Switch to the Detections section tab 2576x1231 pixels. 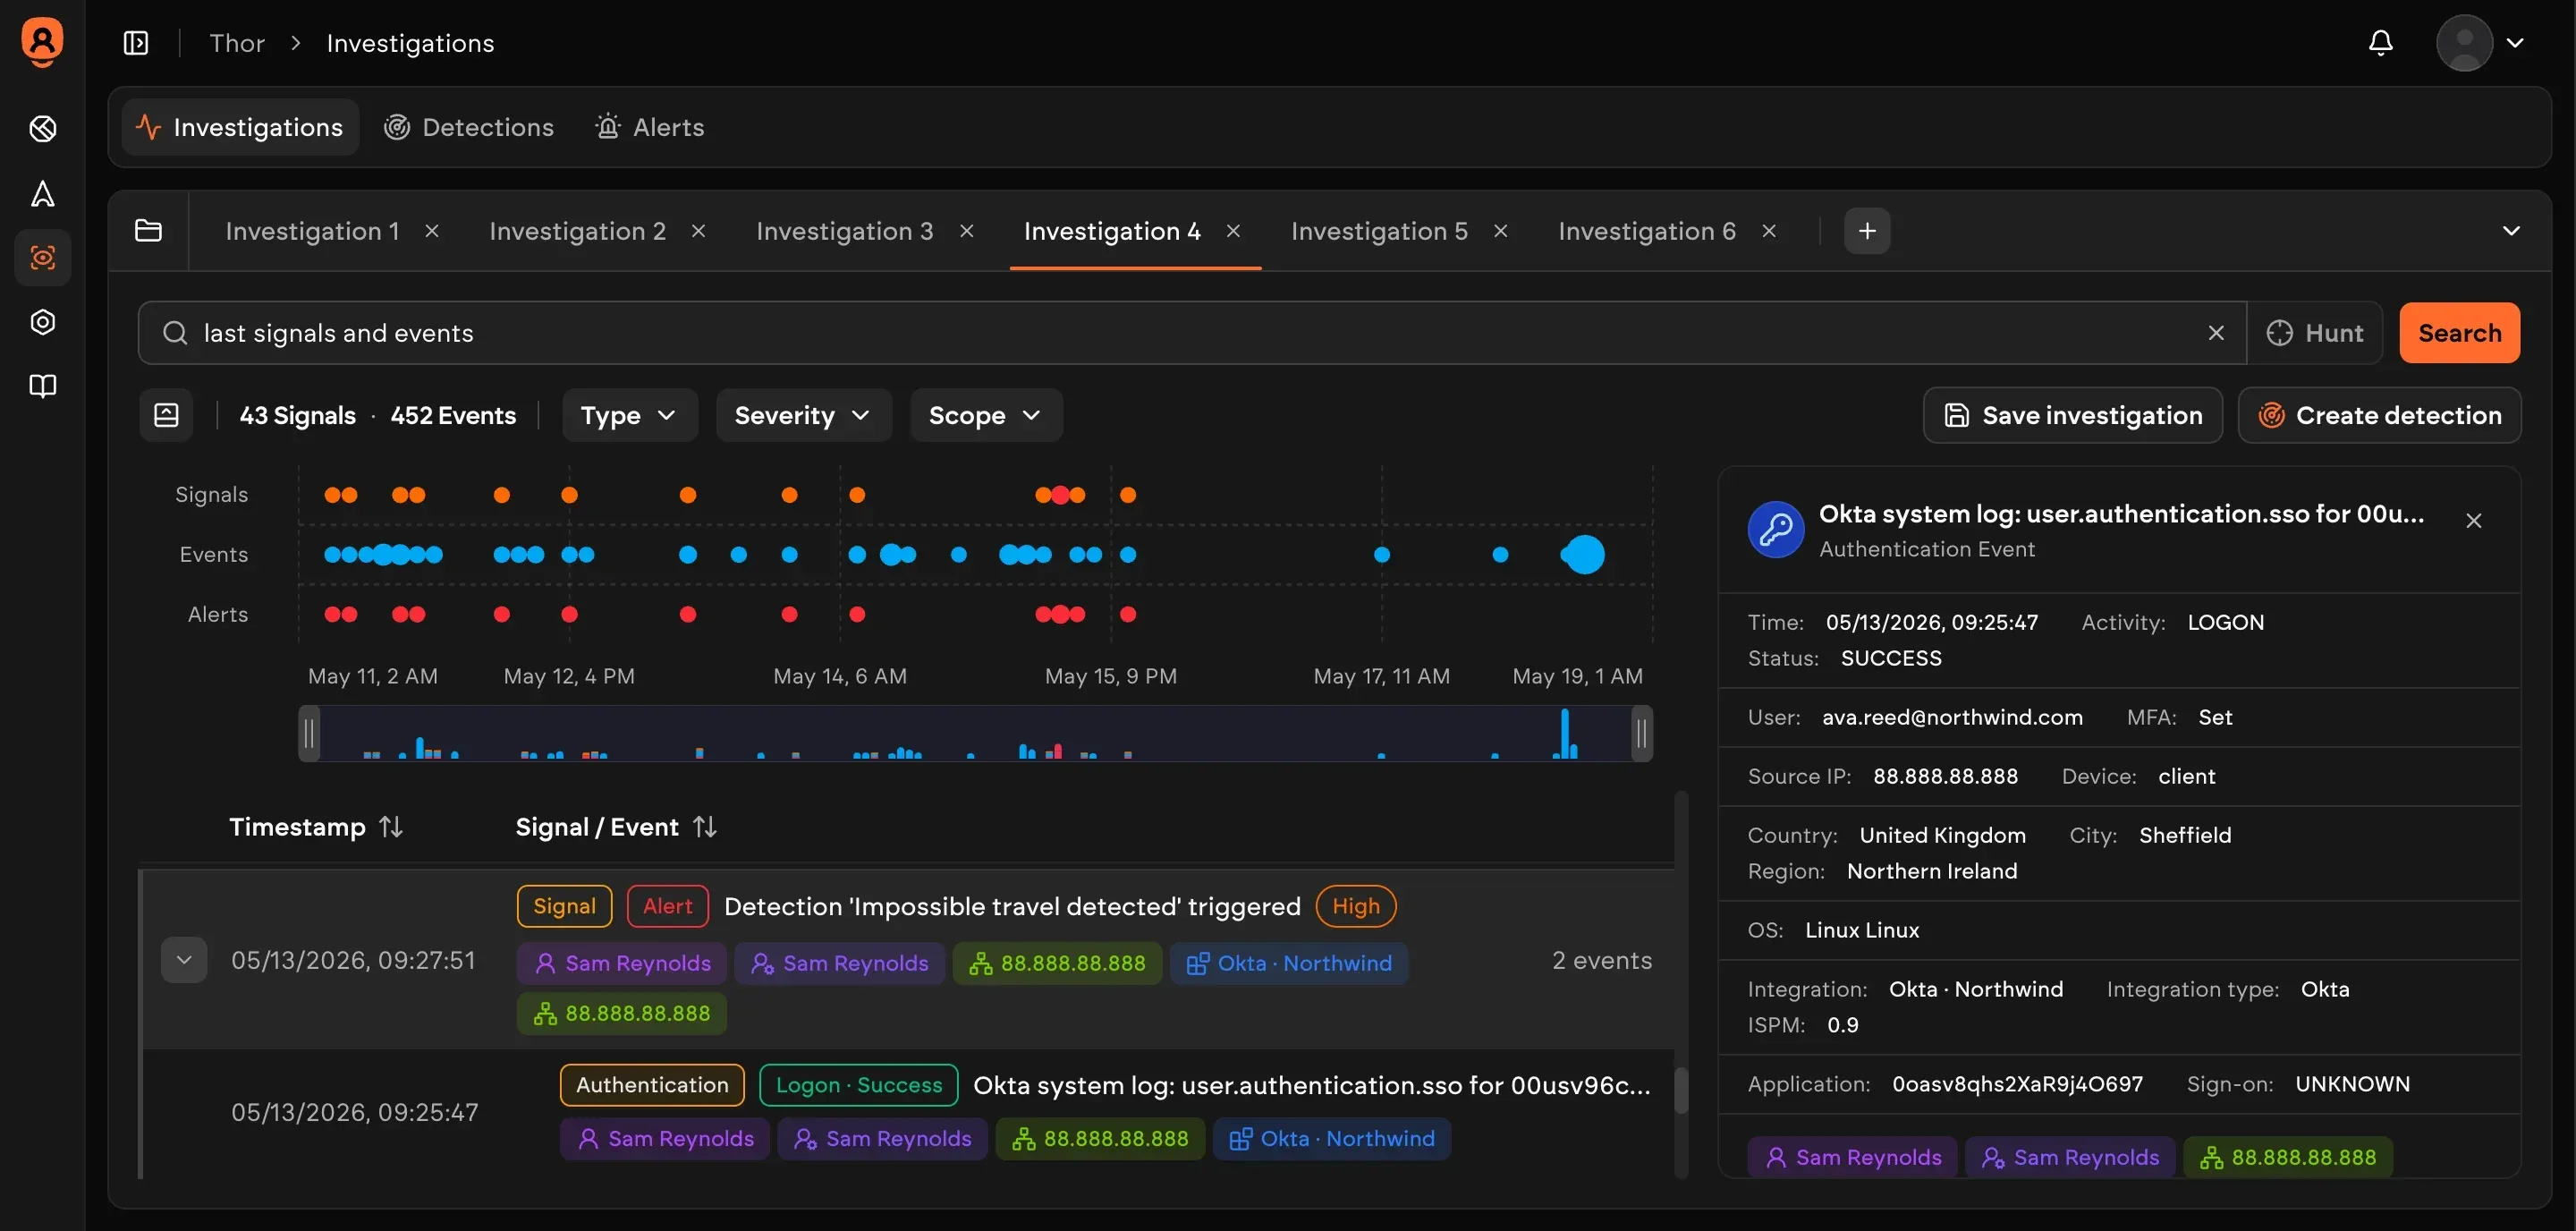tap(469, 127)
